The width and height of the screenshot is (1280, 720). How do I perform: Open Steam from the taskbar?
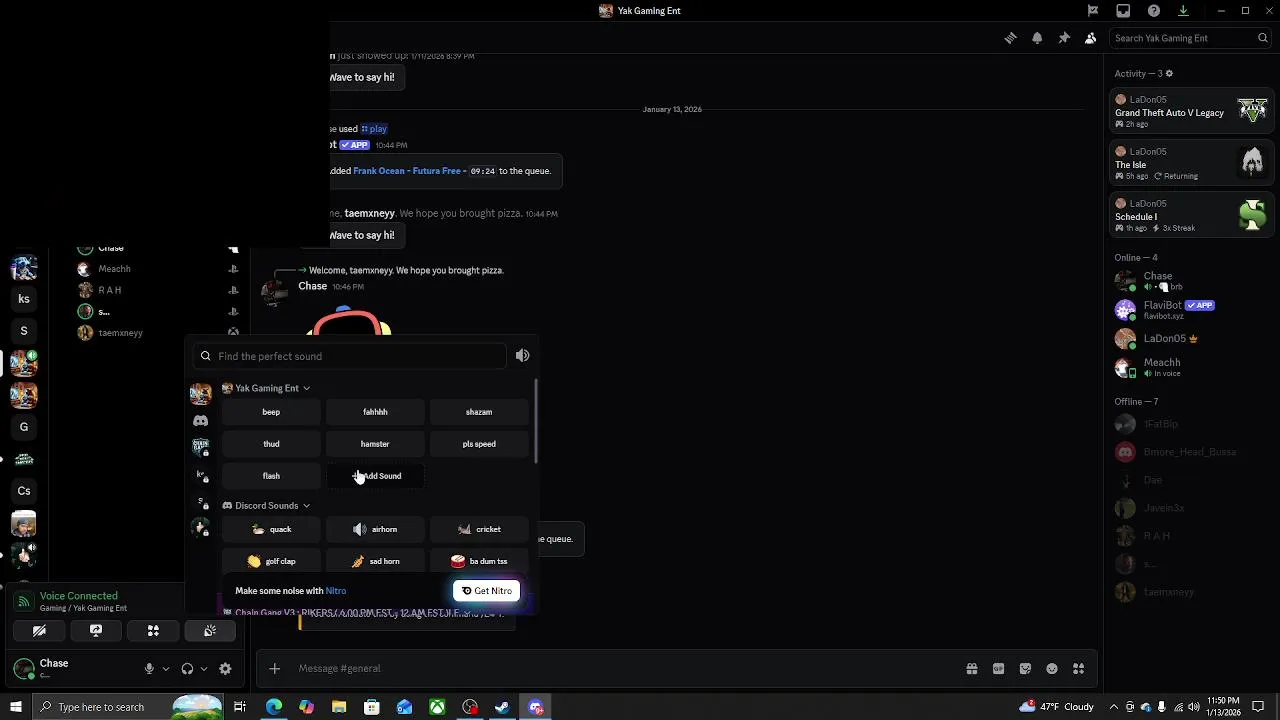click(503, 707)
